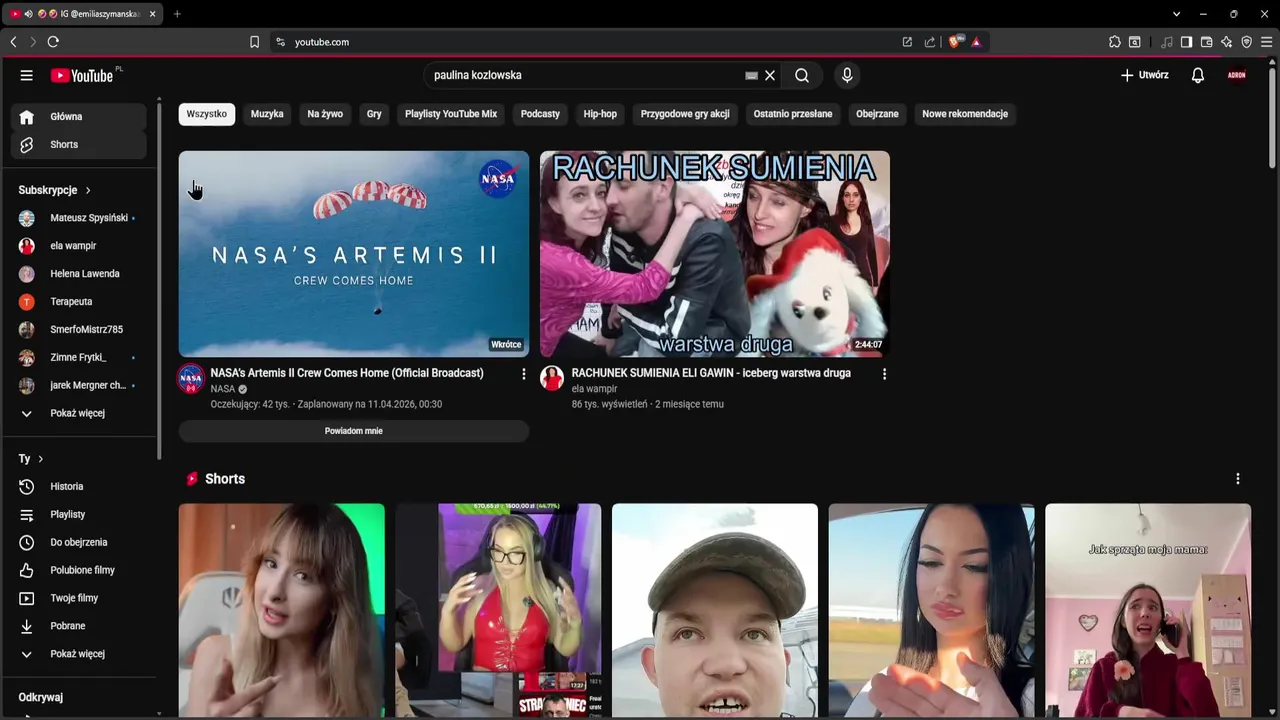Toggle the browser sidebar panel
Image resolution: width=1280 pixels, height=720 pixels.
tap(1186, 42)
